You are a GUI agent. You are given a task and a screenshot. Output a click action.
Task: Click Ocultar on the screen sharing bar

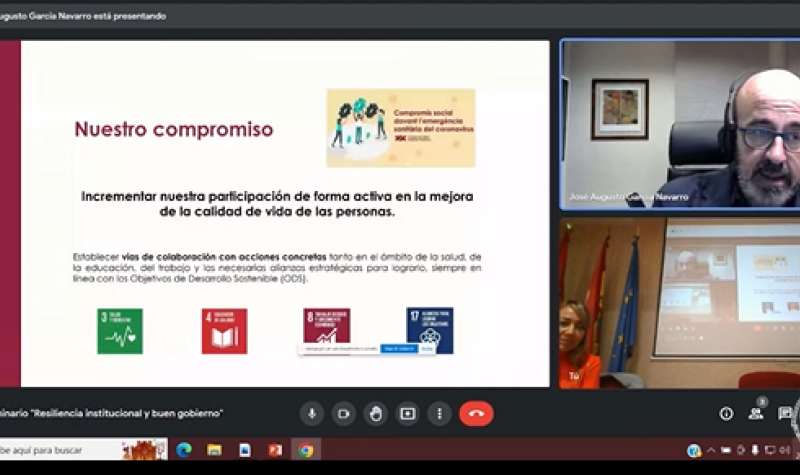(429, 349)
